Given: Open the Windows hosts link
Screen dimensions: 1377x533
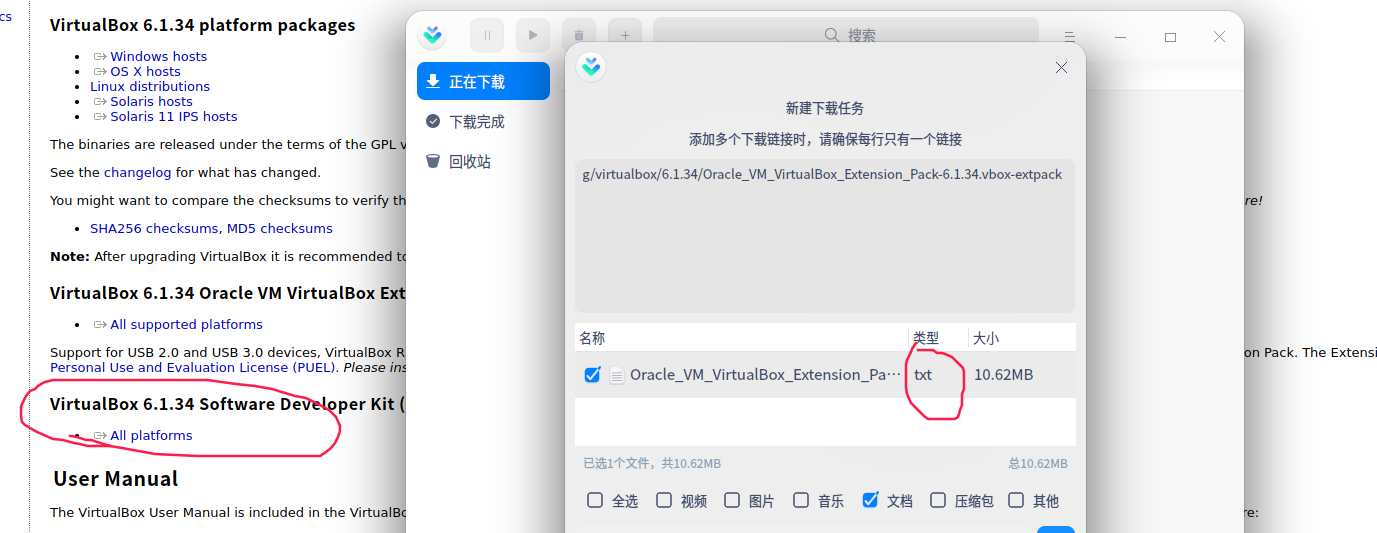Looking at the screenshot, I should [x=158, y=56].
